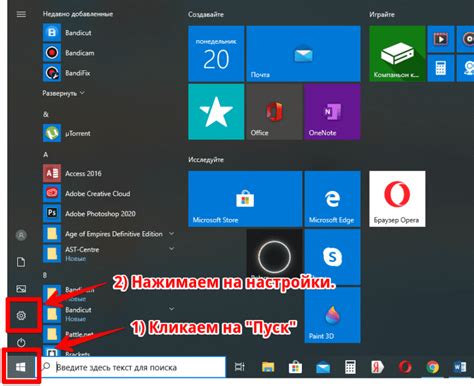The image size is (474, 386).
Task: Open the hamburger menu at top
Action: 21,14
